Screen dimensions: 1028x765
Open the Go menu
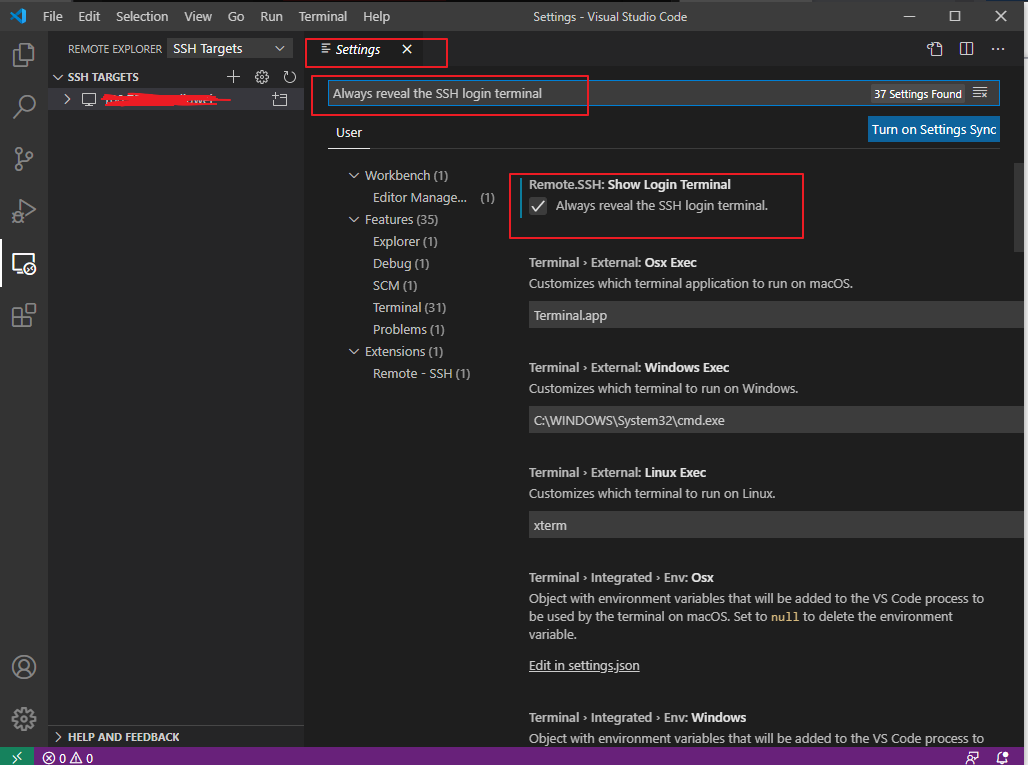click(x=236, y=16)
